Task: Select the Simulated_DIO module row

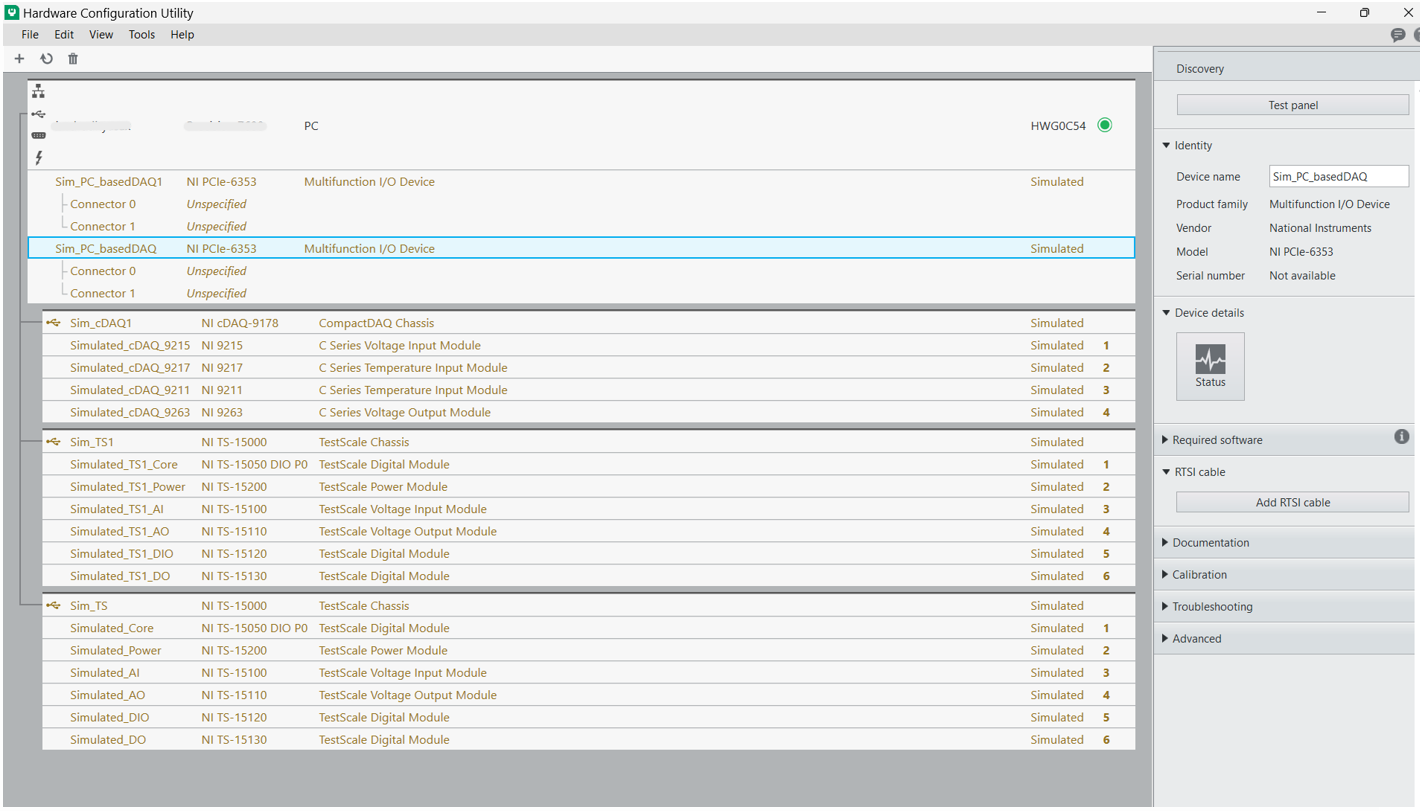Action: point(589,718)
